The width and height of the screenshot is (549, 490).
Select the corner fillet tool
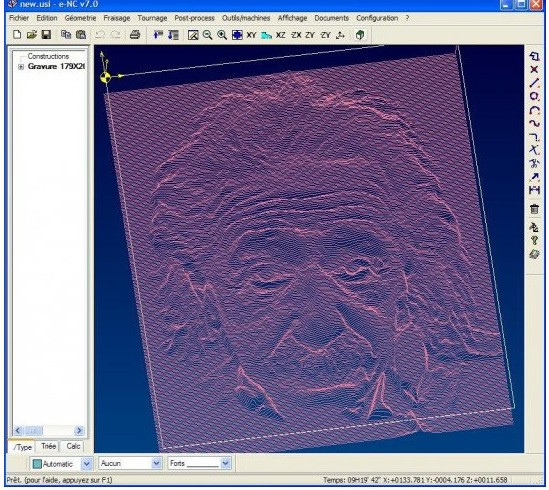tap(534, 137)
